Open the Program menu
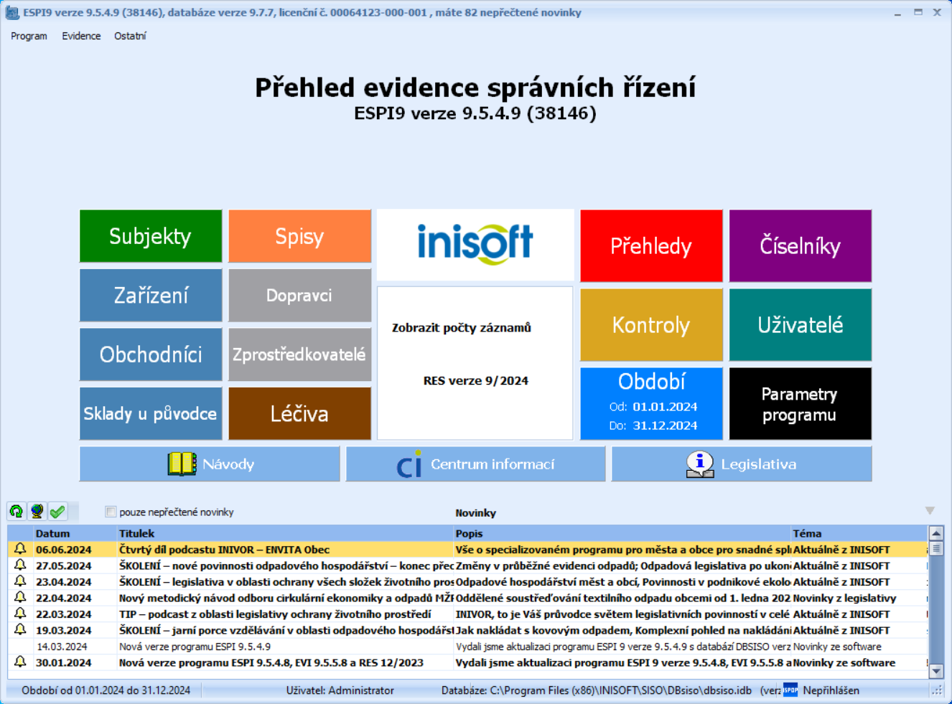The height and width of the screenshot is (704, 952). 29,36
